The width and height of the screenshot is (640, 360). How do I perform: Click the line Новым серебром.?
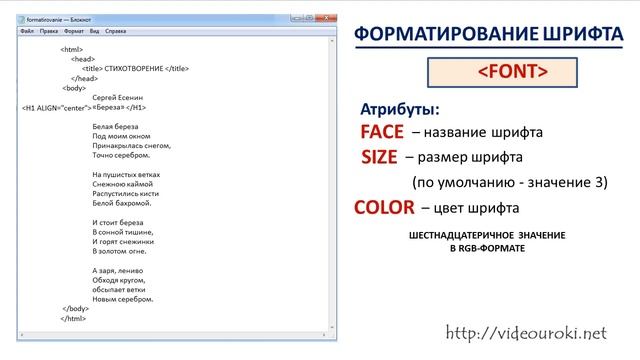point(123,299)
